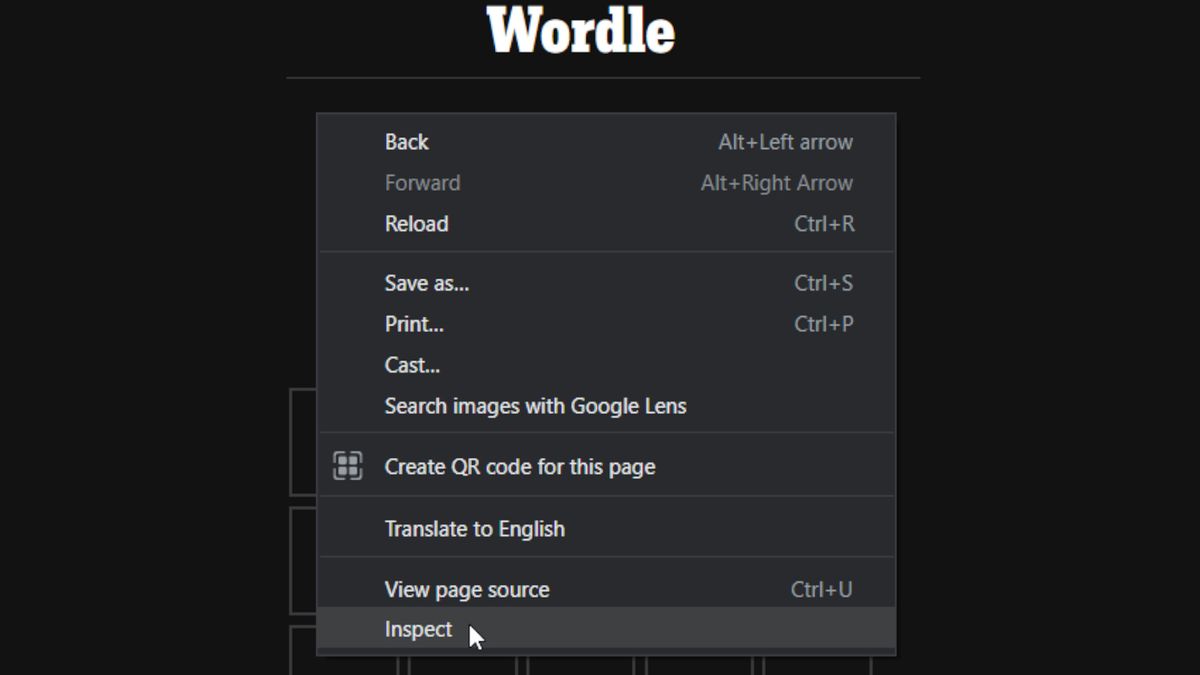The width and height of the screenshot is (1200, 675).
Task: Save the page with Save as
Action: coord(425,283)
